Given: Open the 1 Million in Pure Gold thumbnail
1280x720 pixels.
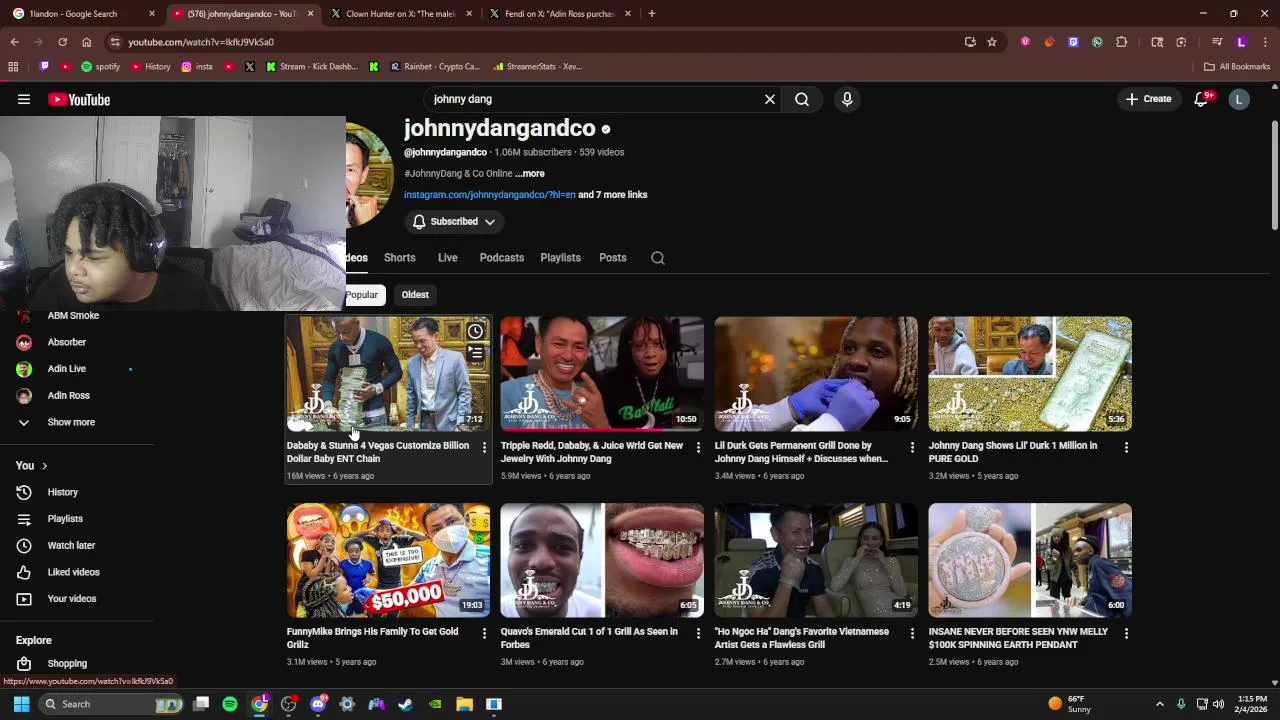Looking at the screenshot, I should (1030, 374).
